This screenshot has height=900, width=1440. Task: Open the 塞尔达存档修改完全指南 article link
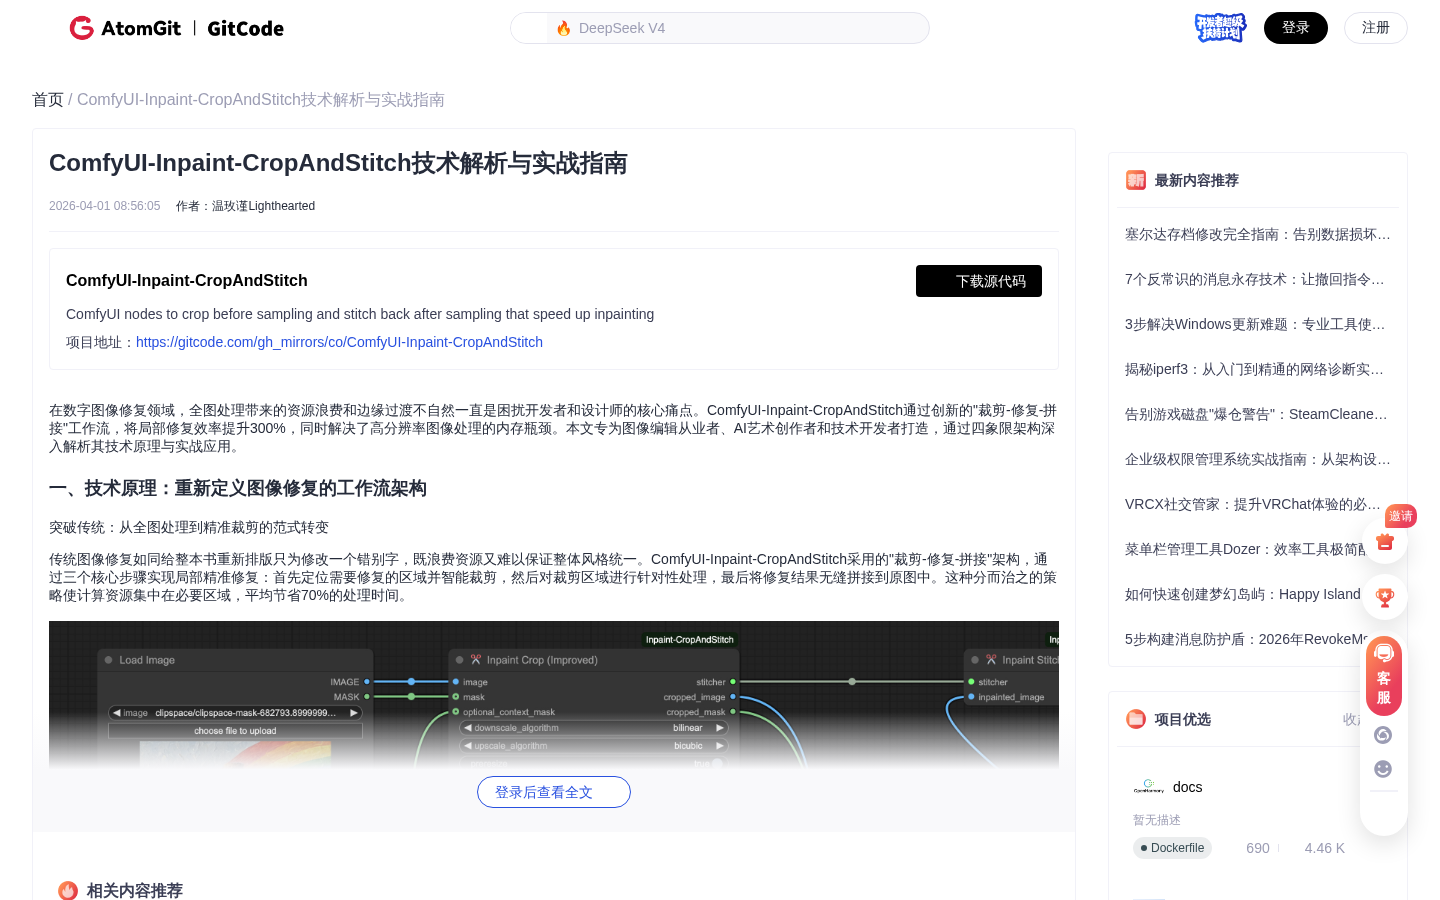pyautogui.click(x=1257, y=234)
